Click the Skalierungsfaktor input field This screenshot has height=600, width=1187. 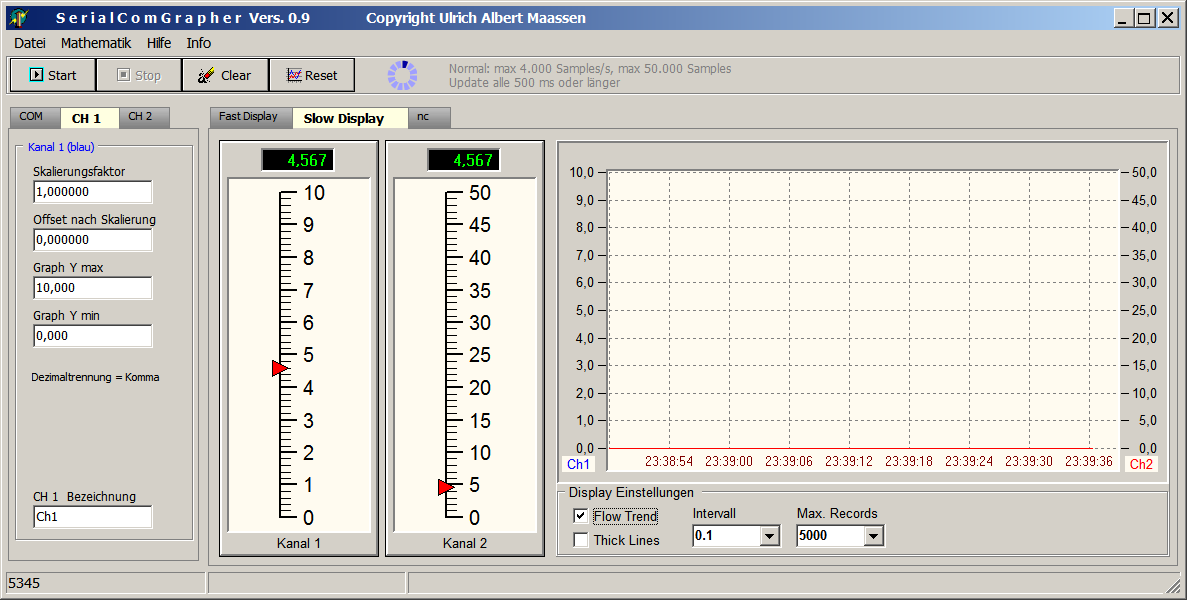(x=92, y=192)
